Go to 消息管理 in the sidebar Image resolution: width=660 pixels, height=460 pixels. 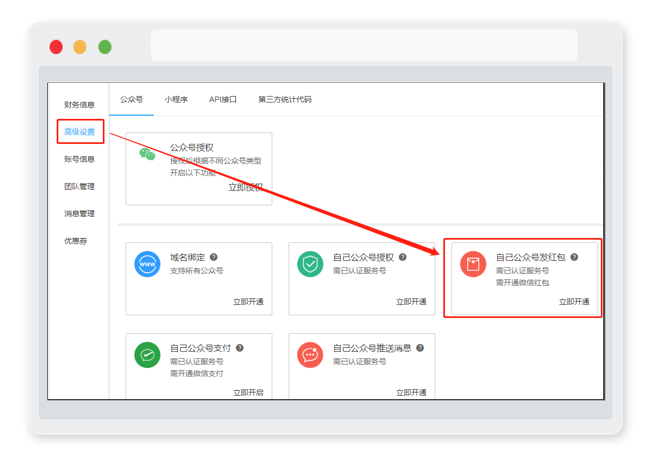79,214
